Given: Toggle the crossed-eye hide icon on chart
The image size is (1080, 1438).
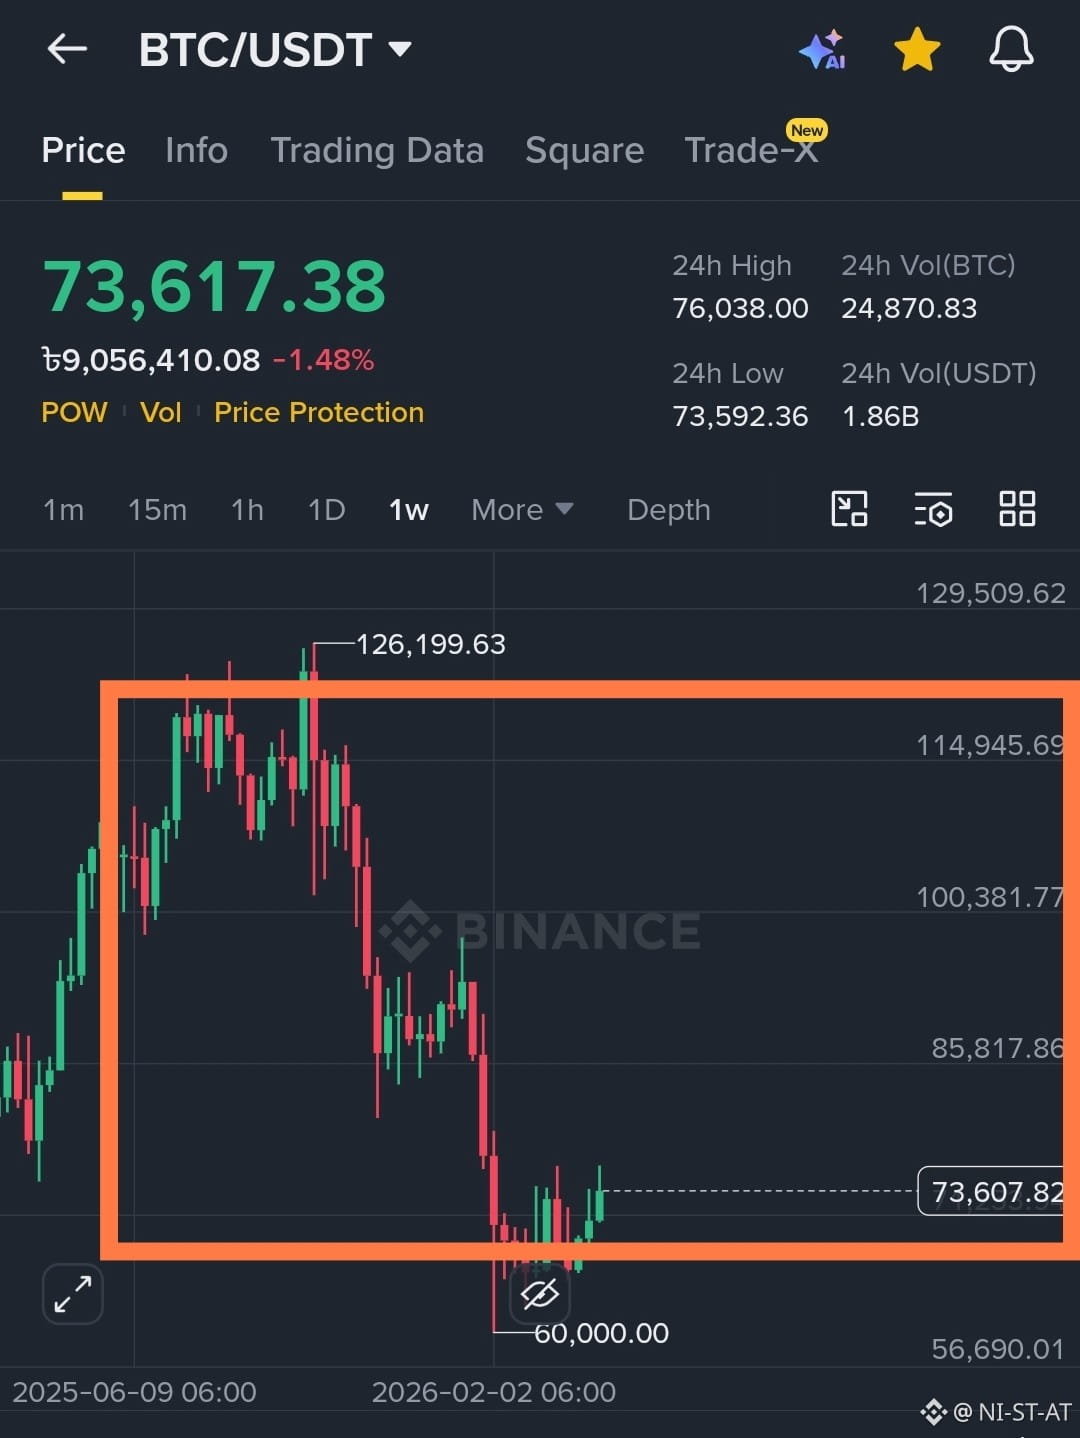Looking at the screenshot, I should tap(540, 1295).
